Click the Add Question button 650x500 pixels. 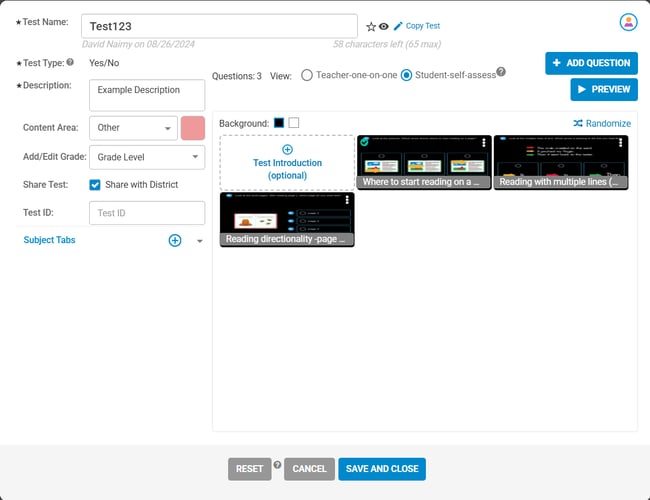click(591, 63)
